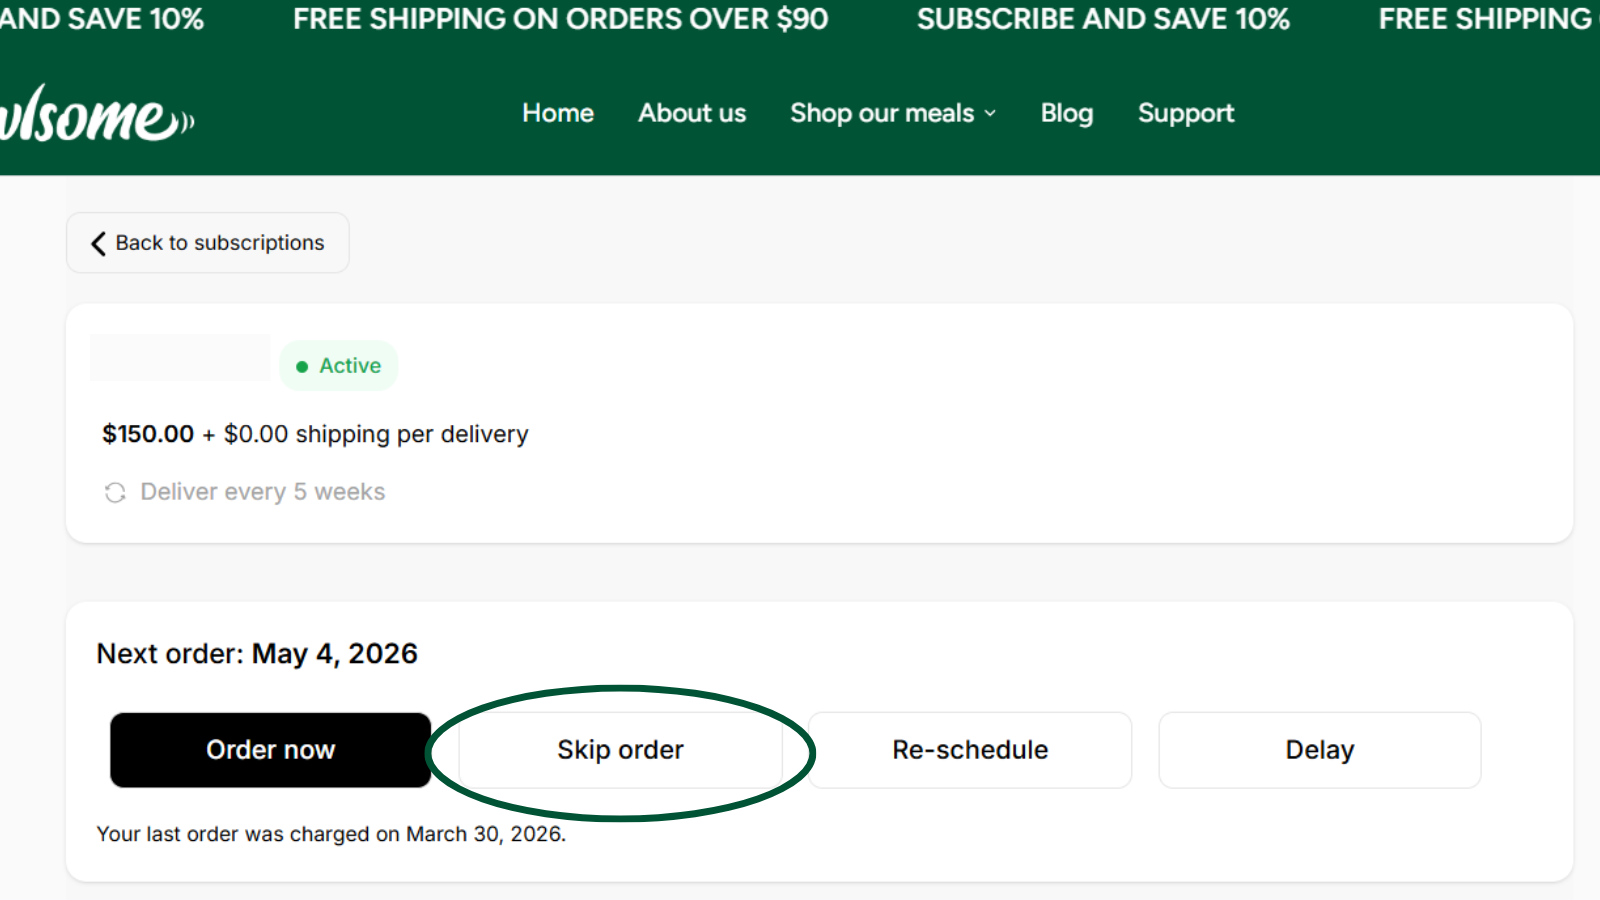Screen dimensions: 1600x900
Task: Click the $150.00 price amount
Action: point(148,434)
